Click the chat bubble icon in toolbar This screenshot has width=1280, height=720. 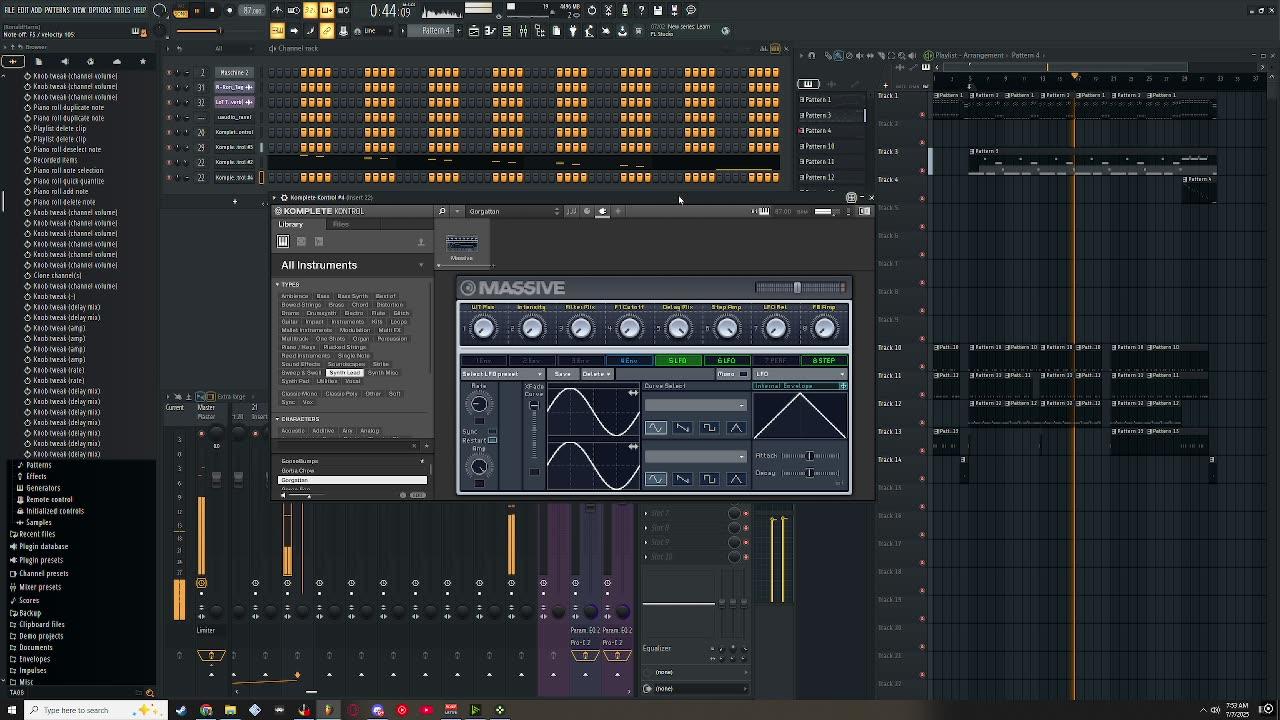tap(691, 10)
